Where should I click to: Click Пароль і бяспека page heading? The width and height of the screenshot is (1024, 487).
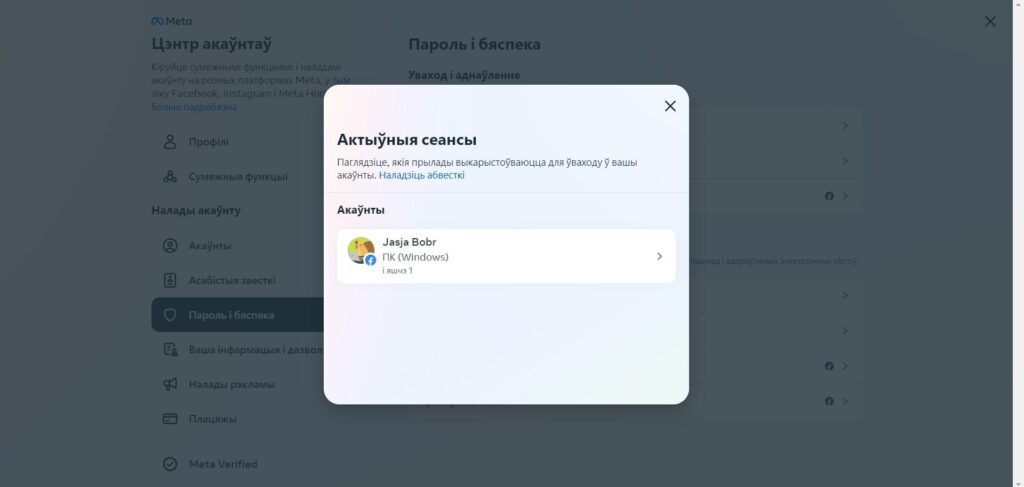tap(474, 44)
